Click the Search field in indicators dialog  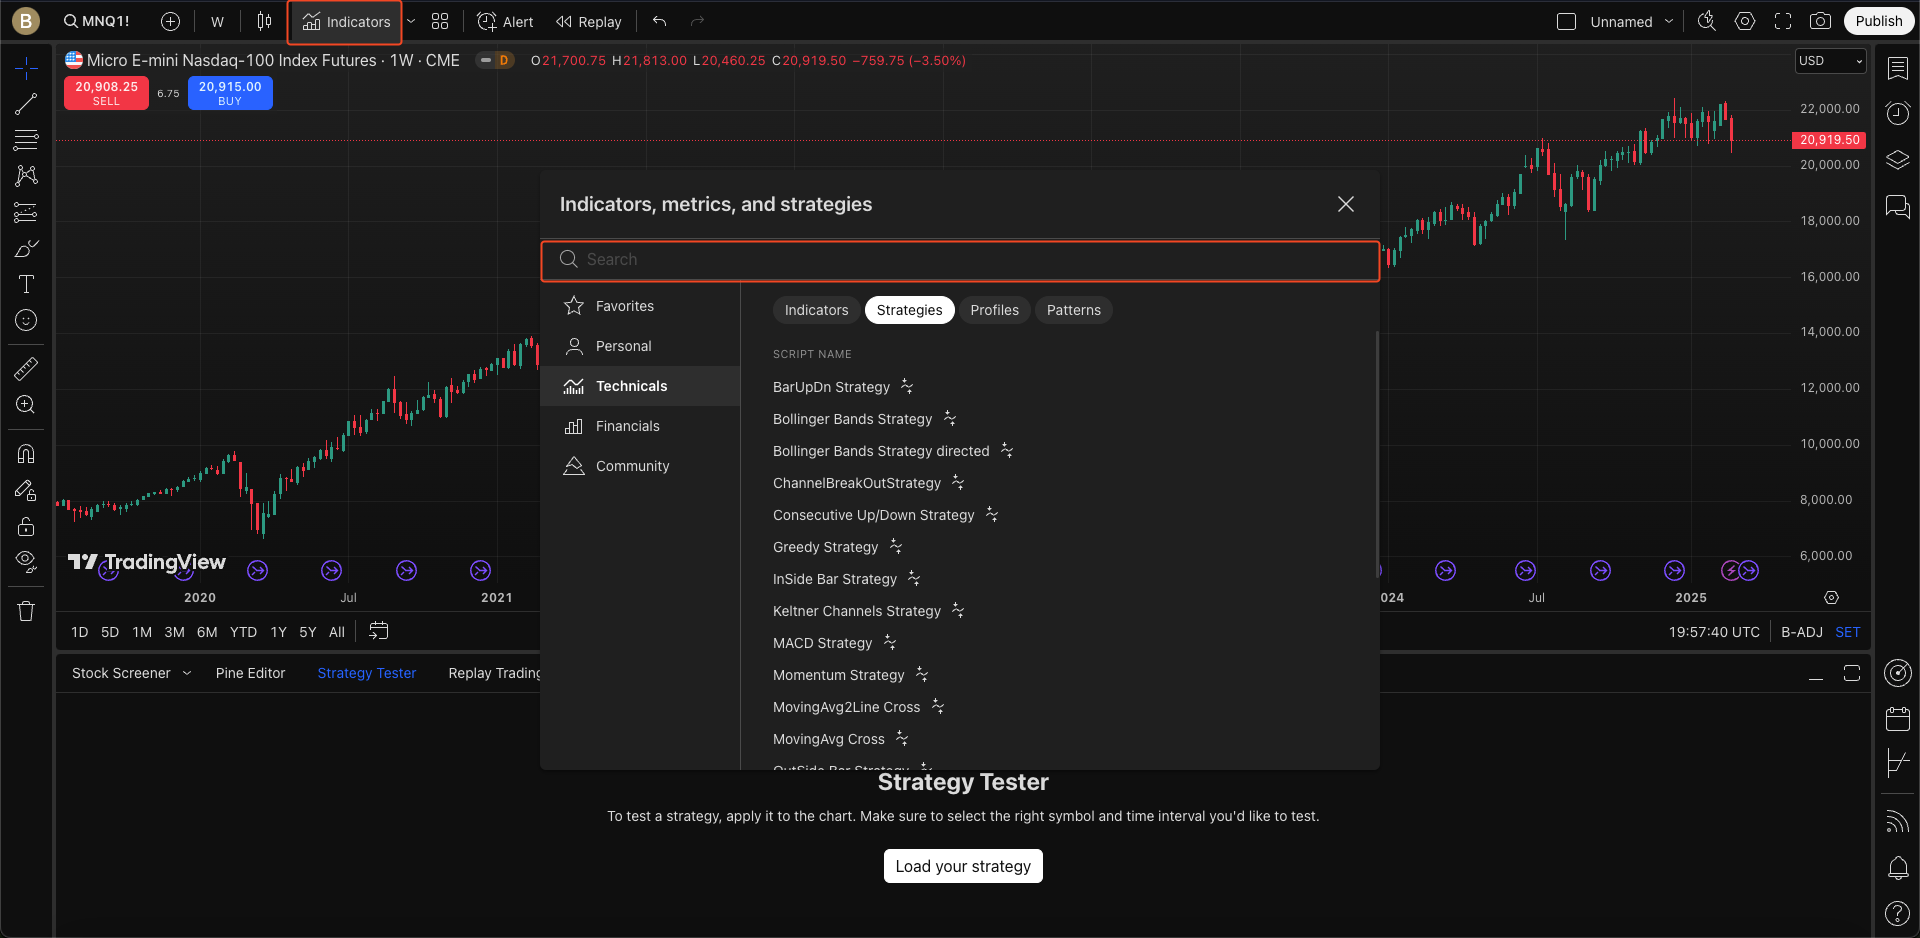click(960, 260)
